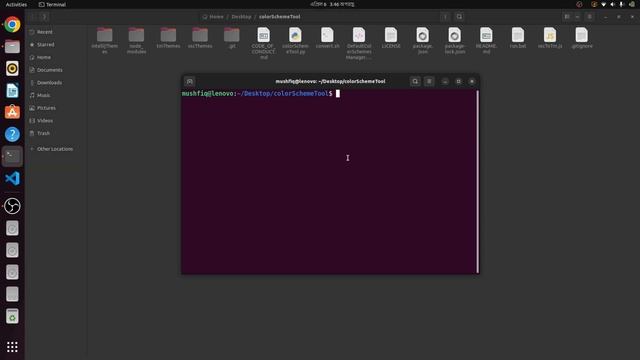Open Starred in Files sidebar
Screen dimensions: 640x360
click(x=56, y=44)
